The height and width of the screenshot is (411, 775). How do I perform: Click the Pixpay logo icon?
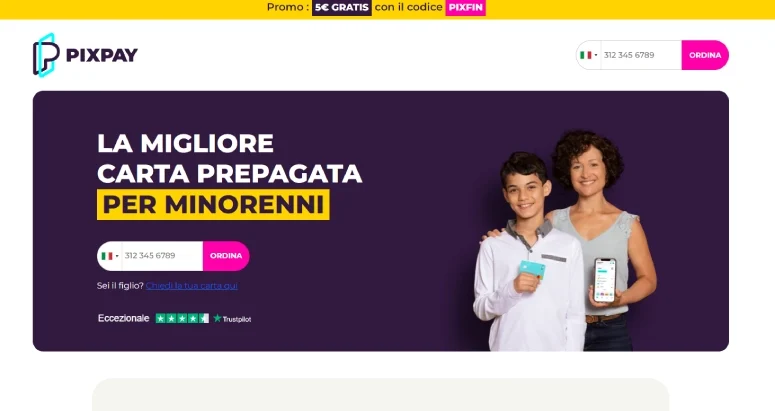point(46,55)
